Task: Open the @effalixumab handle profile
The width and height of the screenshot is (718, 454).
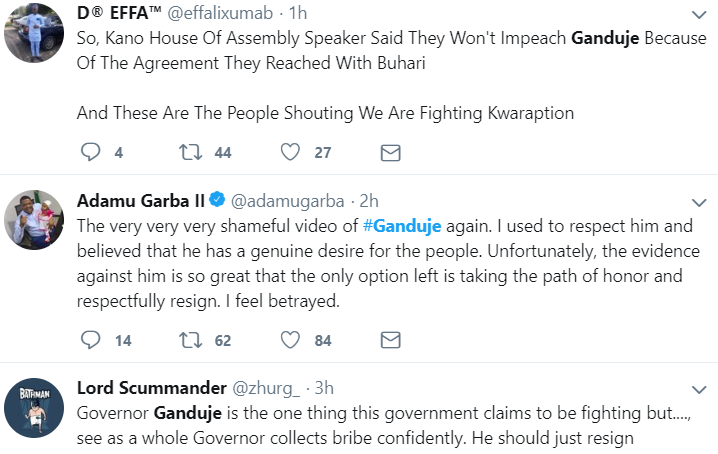Action: 220,13
